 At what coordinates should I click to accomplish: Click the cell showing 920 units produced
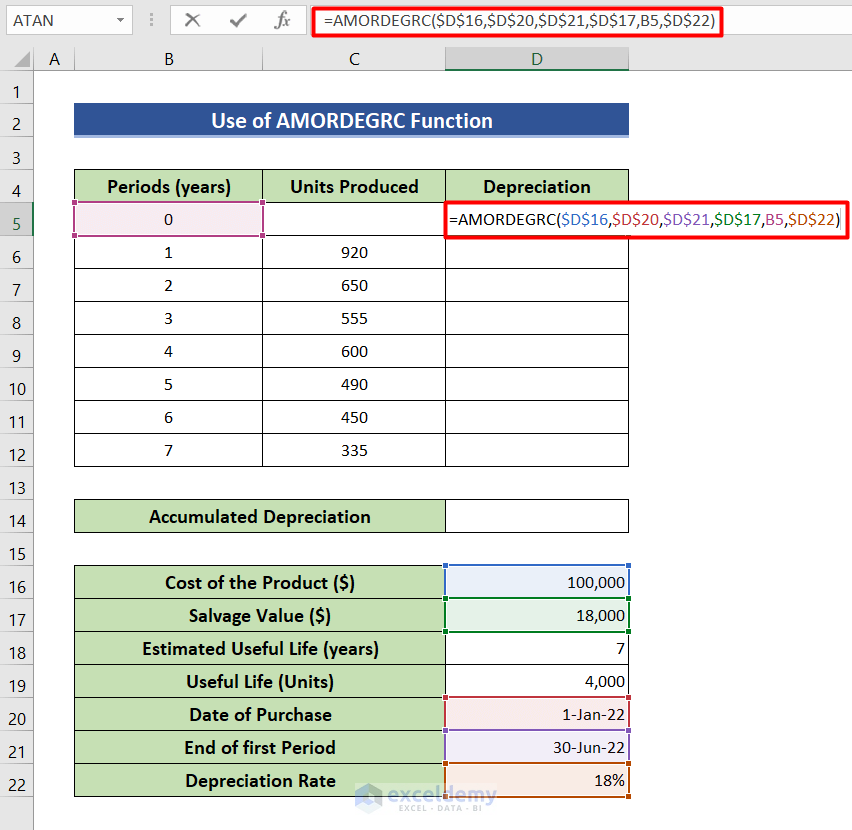[x=354, y=253]
